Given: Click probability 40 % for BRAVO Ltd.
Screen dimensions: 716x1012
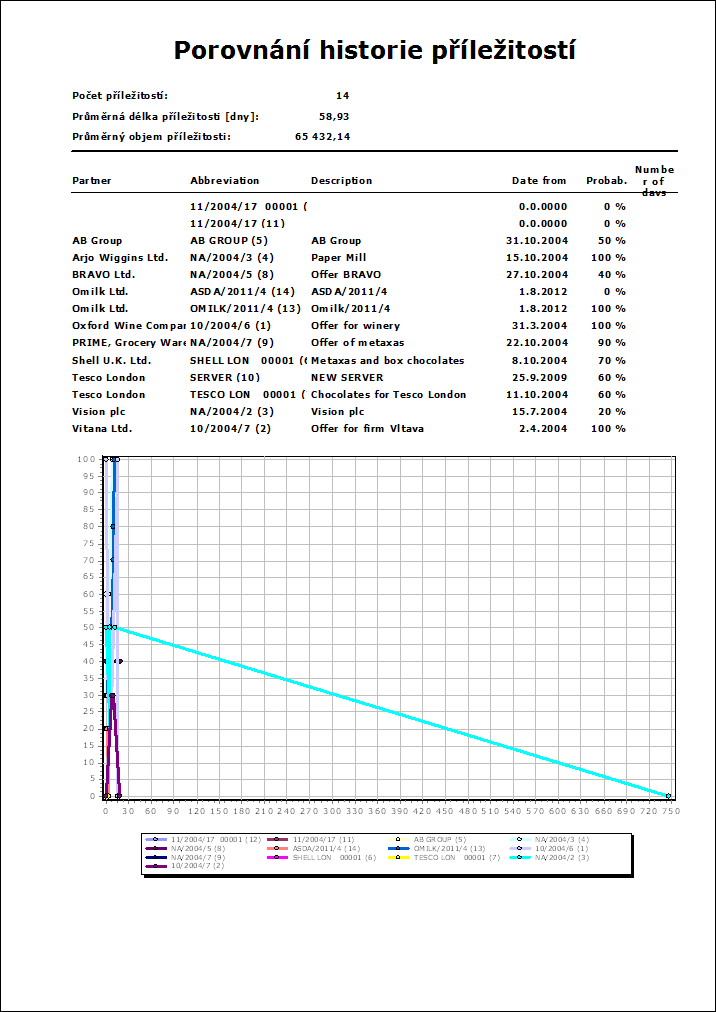Looking at the screenshot, I should coord(613,274).
